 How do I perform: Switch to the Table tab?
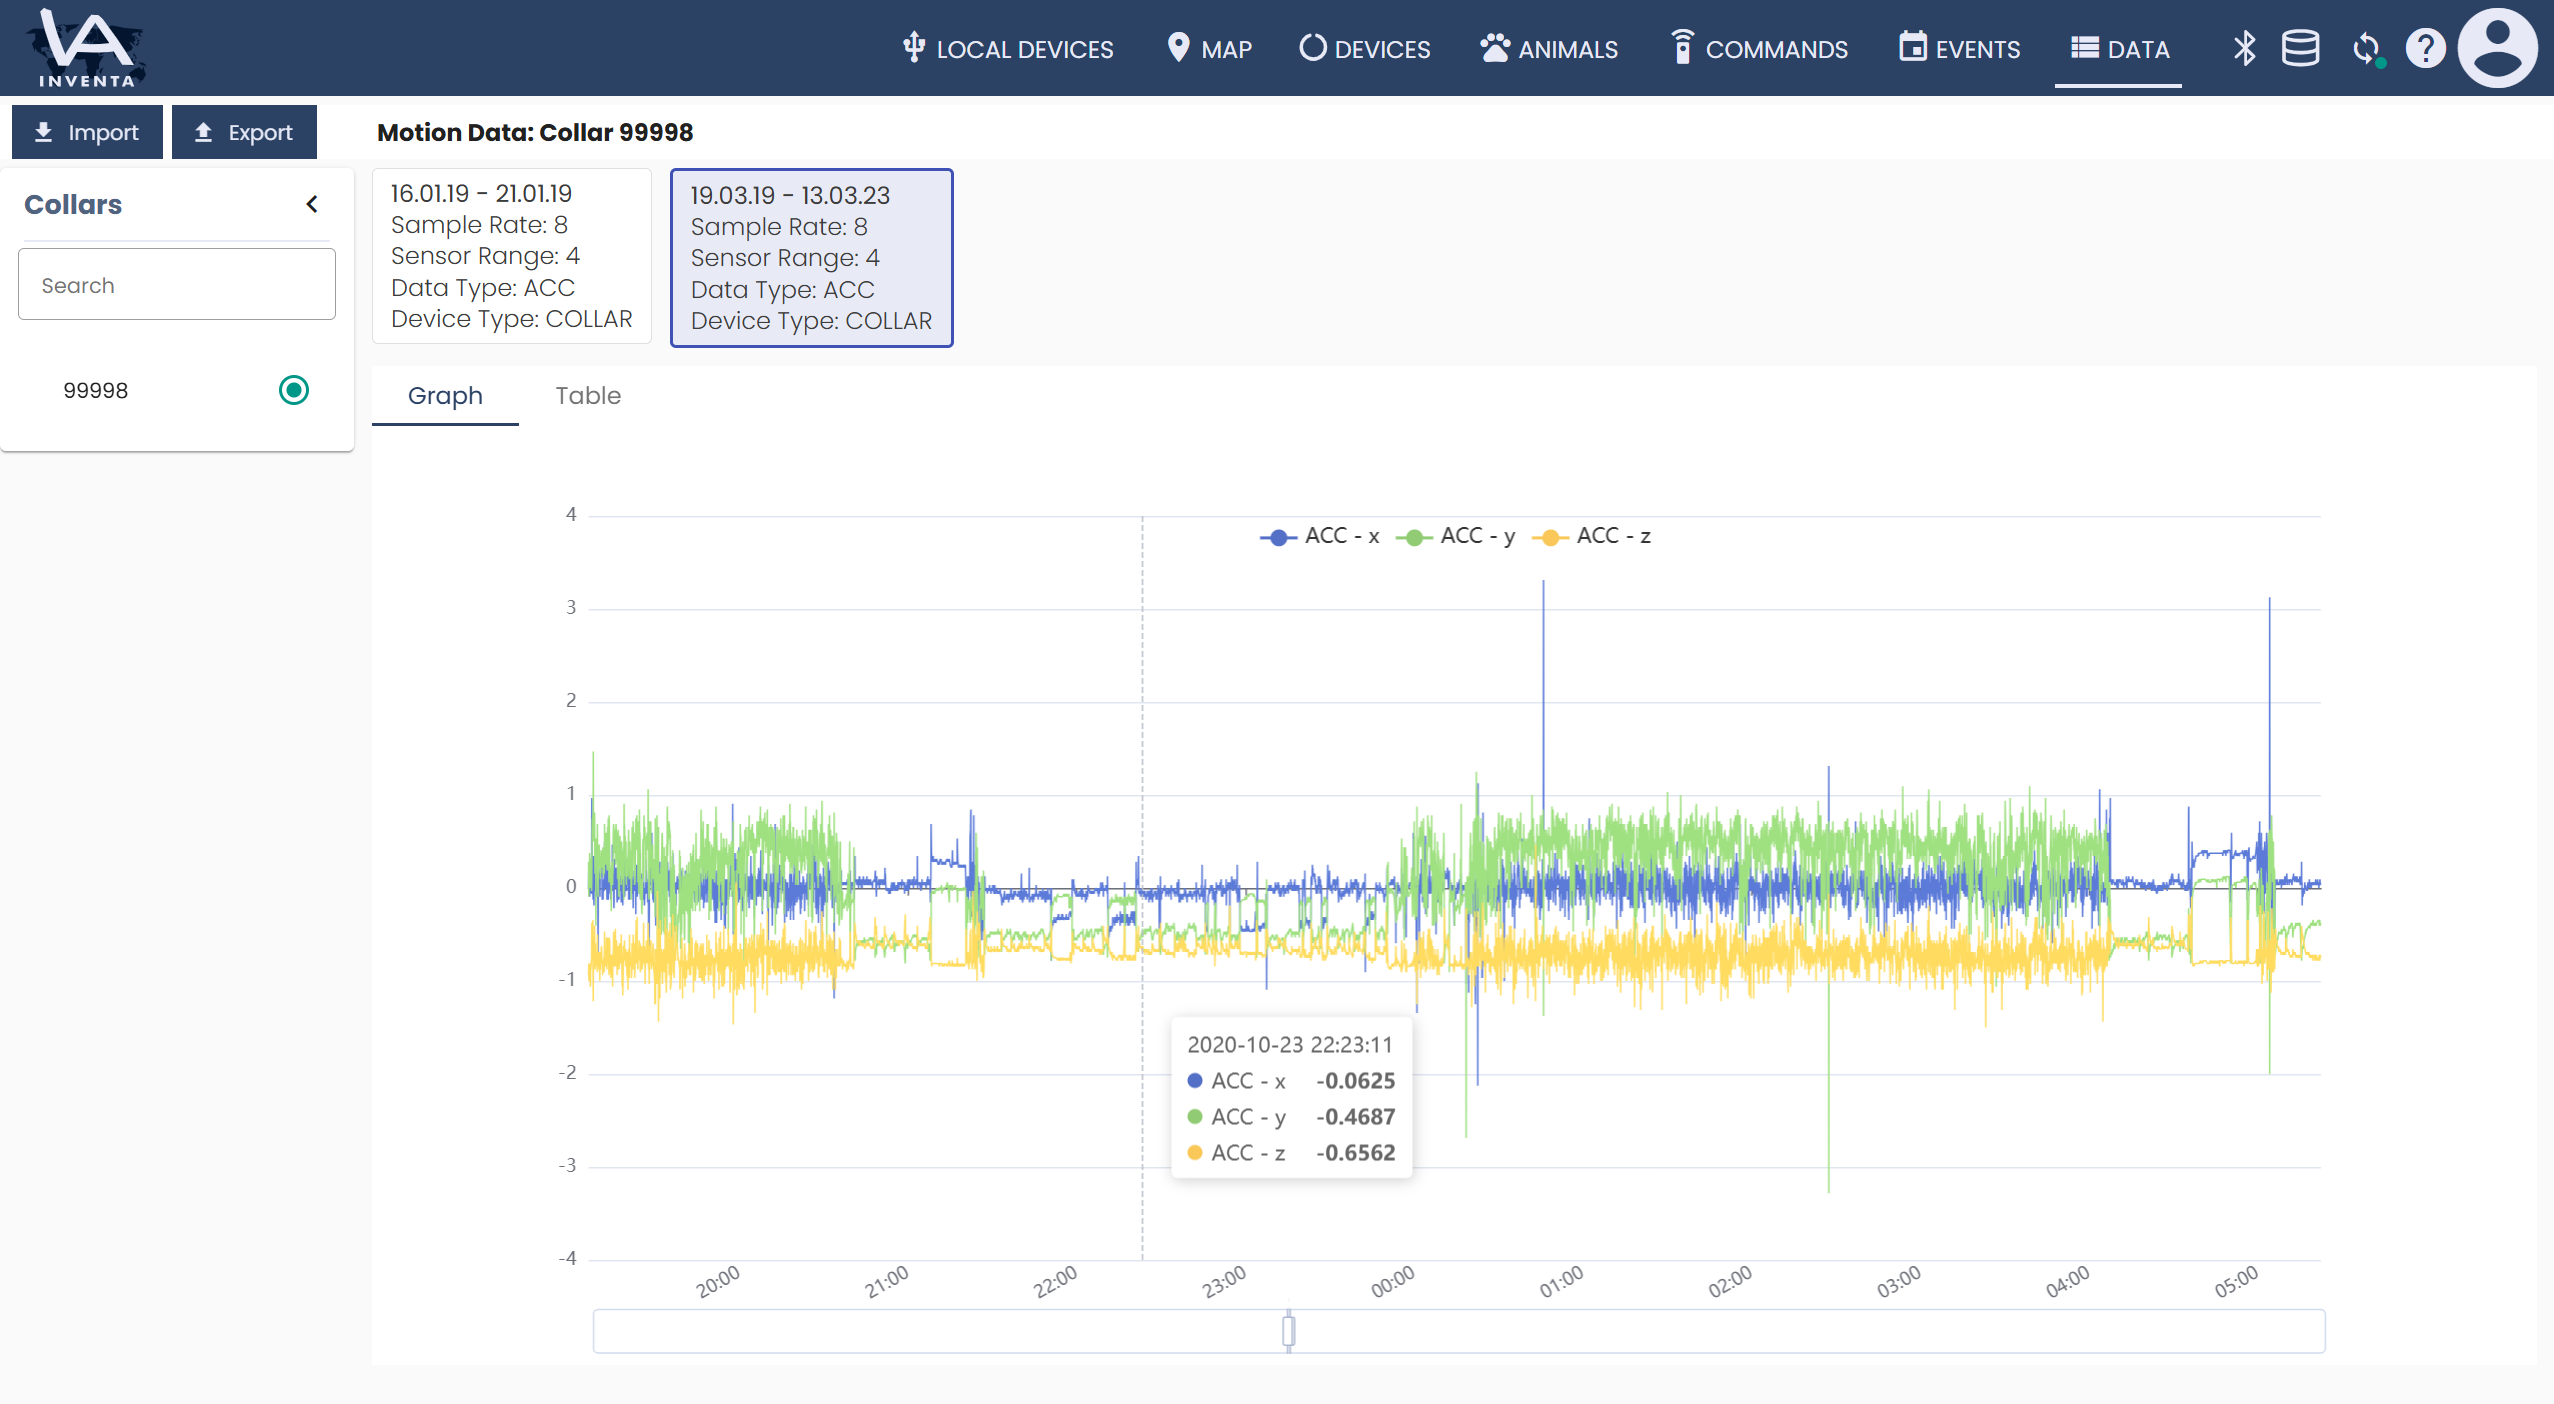point(588,396)
